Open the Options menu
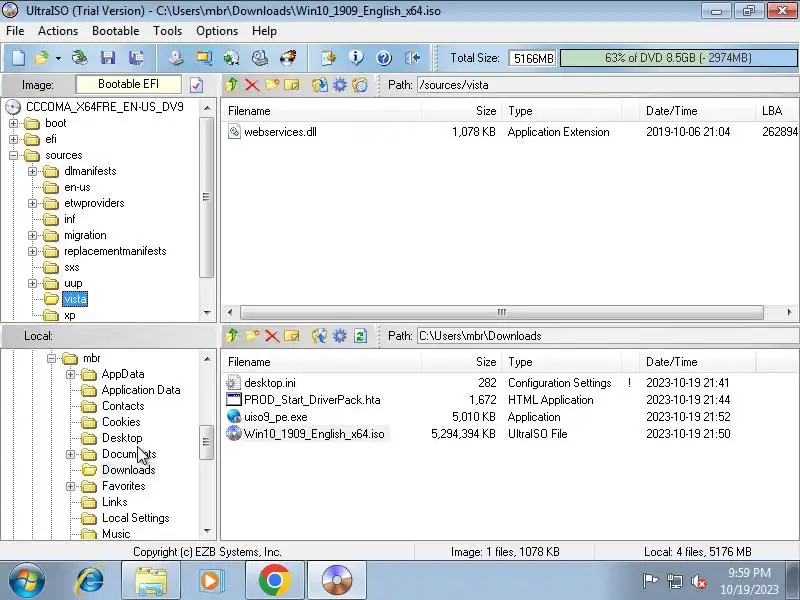The width and height of the screenshot is (800, 600). (217, 31)
